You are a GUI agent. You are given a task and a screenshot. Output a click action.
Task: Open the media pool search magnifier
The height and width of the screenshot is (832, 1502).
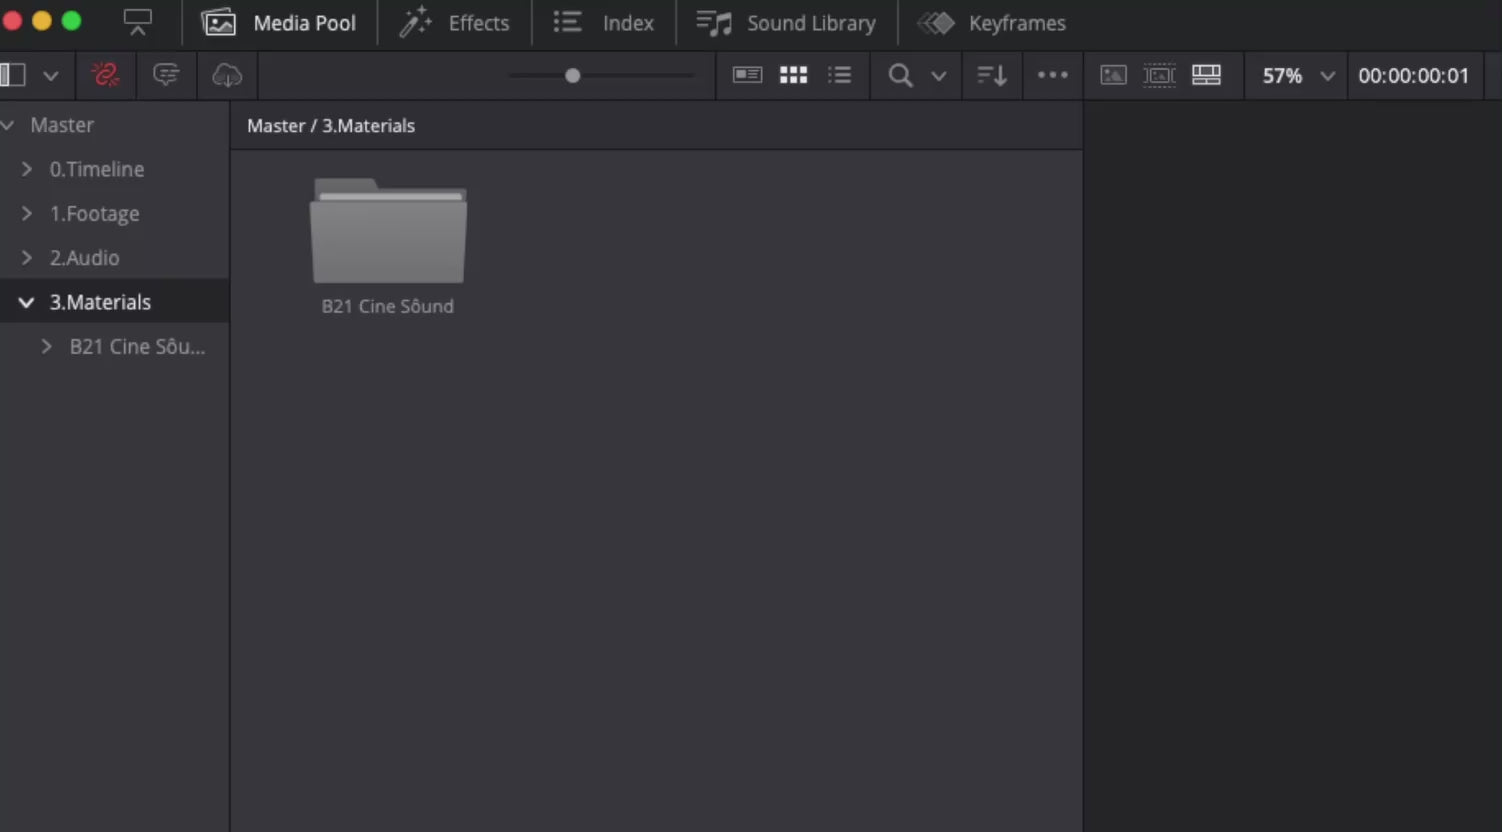coord(900,75)
